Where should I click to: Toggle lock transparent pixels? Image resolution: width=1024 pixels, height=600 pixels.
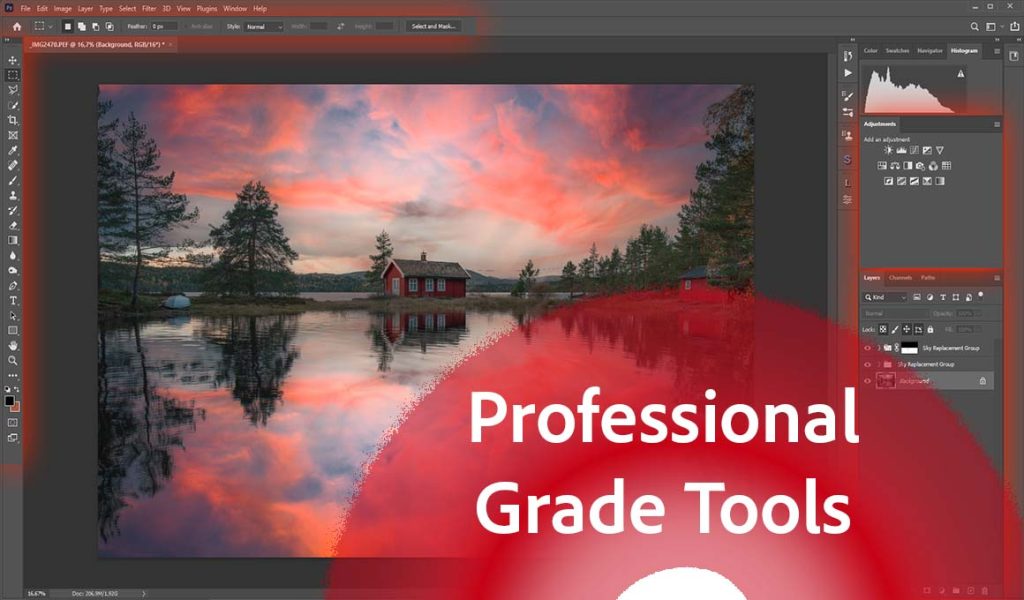(x=883, y=330)
